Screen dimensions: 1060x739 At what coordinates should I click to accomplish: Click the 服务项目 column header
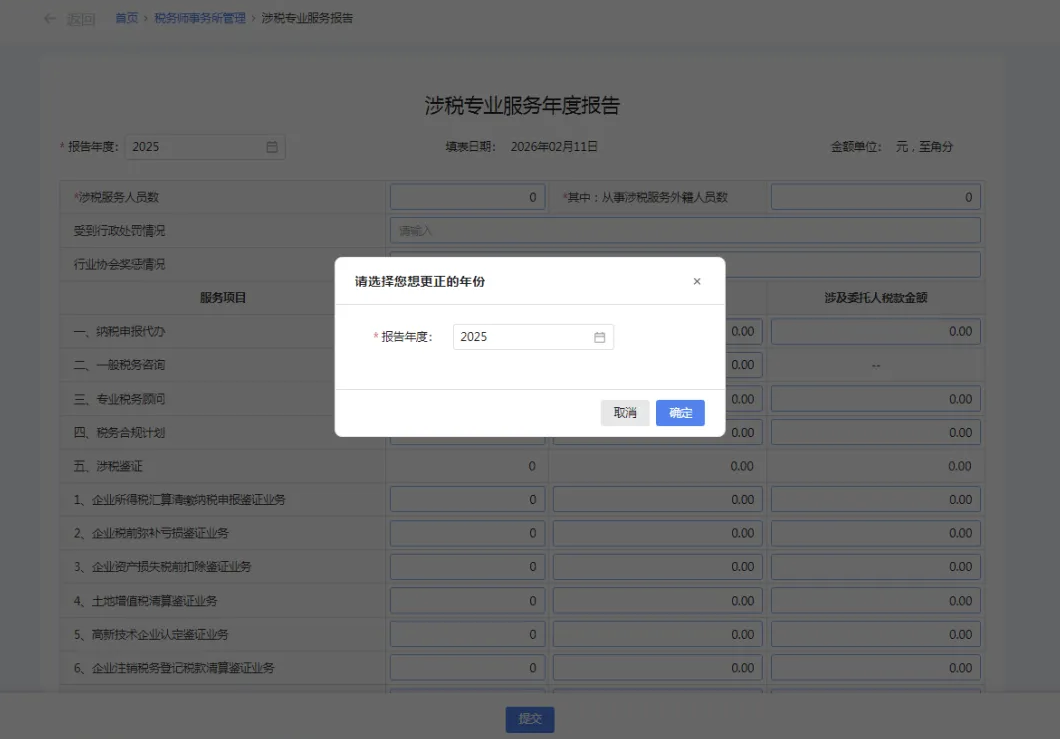222,297
